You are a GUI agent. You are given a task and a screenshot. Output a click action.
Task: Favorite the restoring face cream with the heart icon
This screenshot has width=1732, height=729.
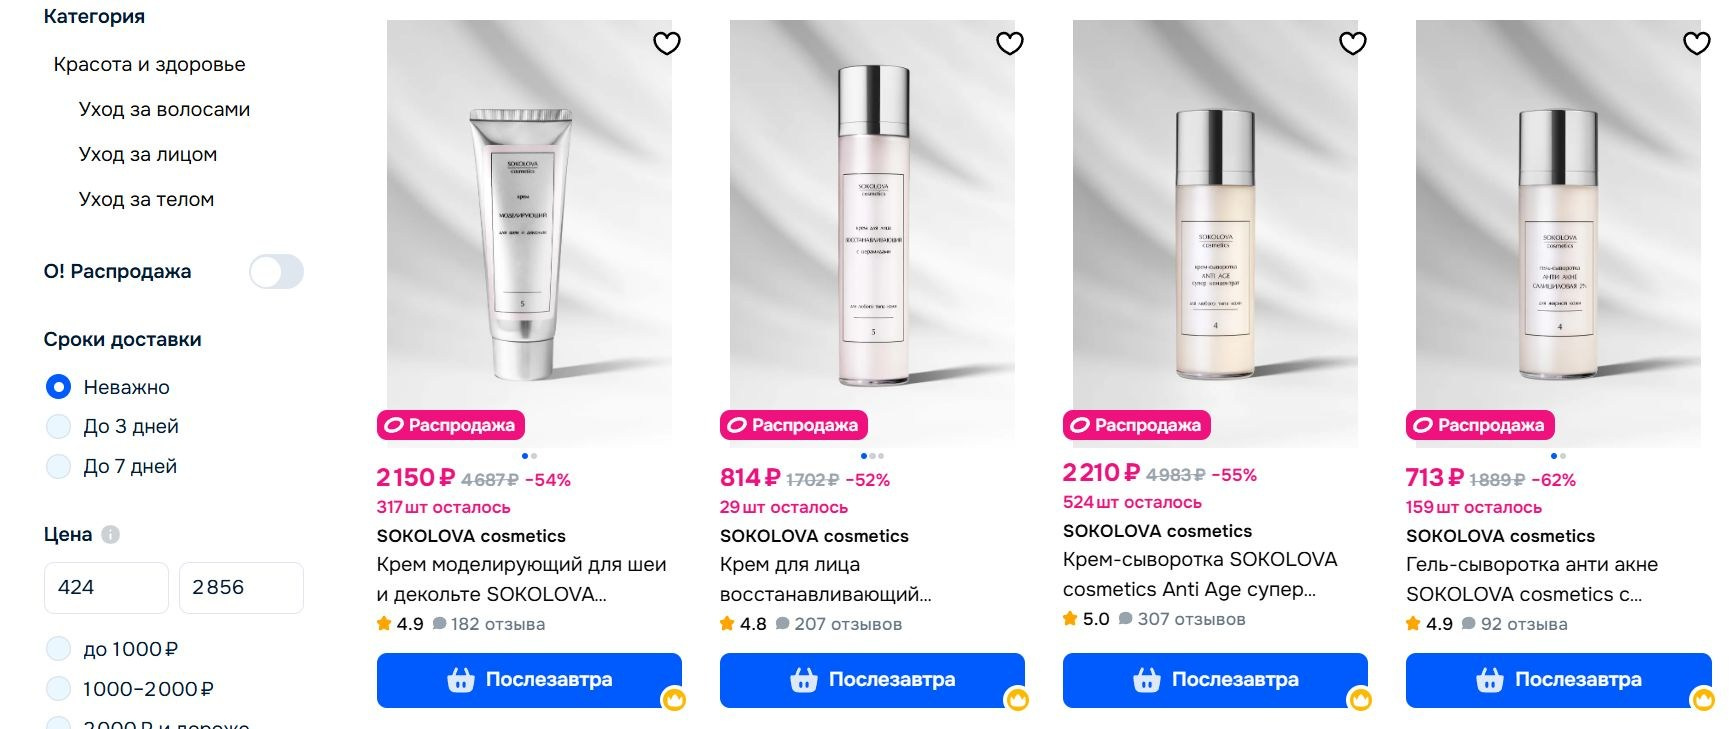click(x=1010, y=43)
